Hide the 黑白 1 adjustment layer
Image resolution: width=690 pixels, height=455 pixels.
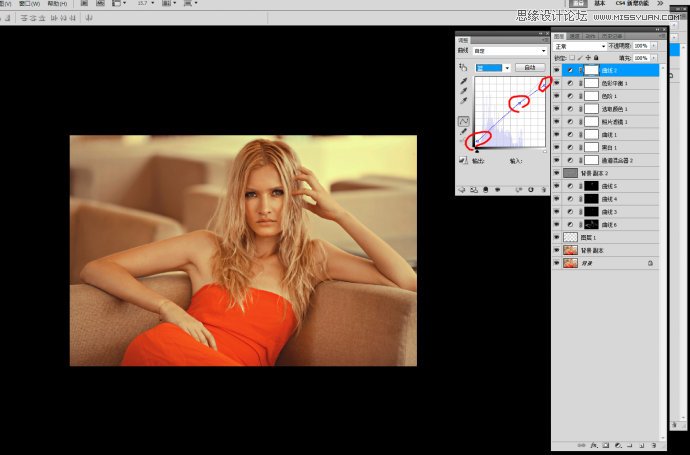557,147
